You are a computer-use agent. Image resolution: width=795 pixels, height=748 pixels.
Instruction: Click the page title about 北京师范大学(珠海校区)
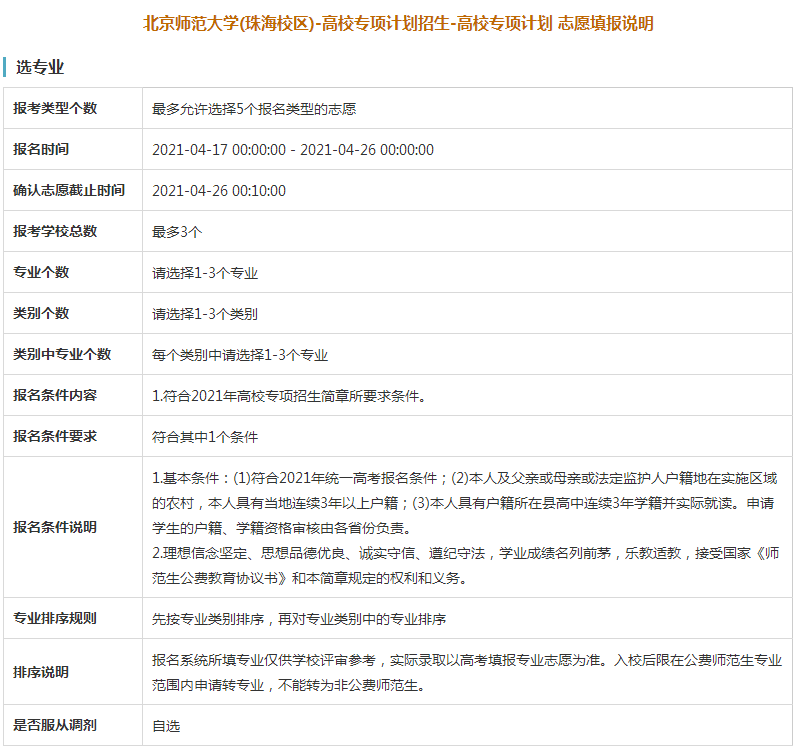(398, 23)
